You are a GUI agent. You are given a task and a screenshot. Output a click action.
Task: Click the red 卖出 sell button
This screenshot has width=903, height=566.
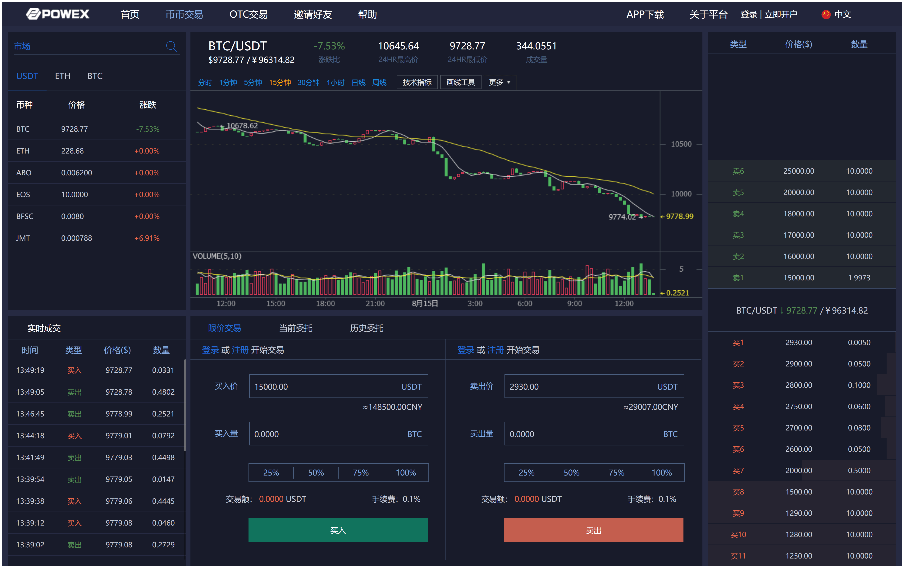(x=594, y=530)
